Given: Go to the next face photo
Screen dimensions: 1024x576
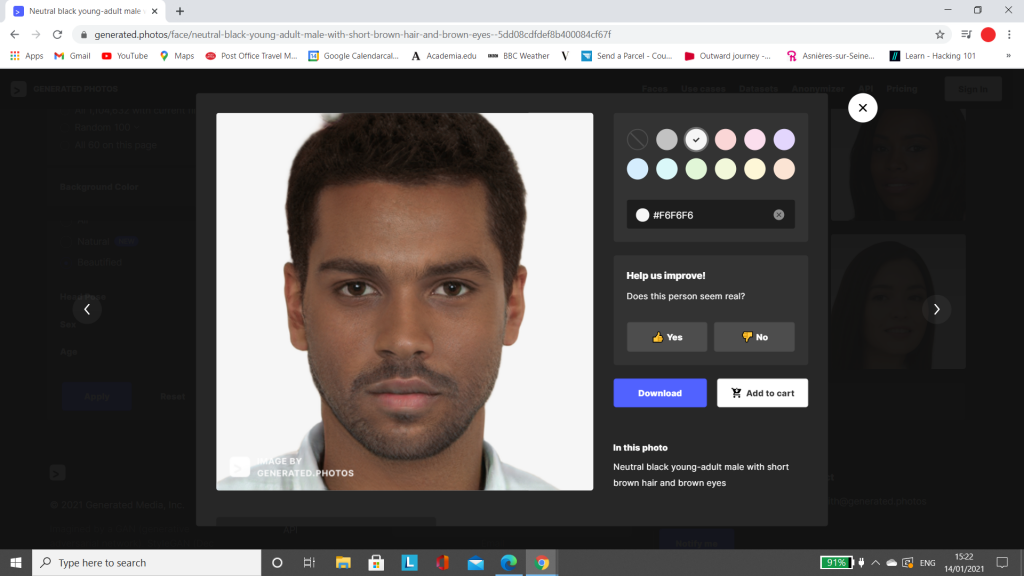Looking at the screenshot, I should [936, 310].
